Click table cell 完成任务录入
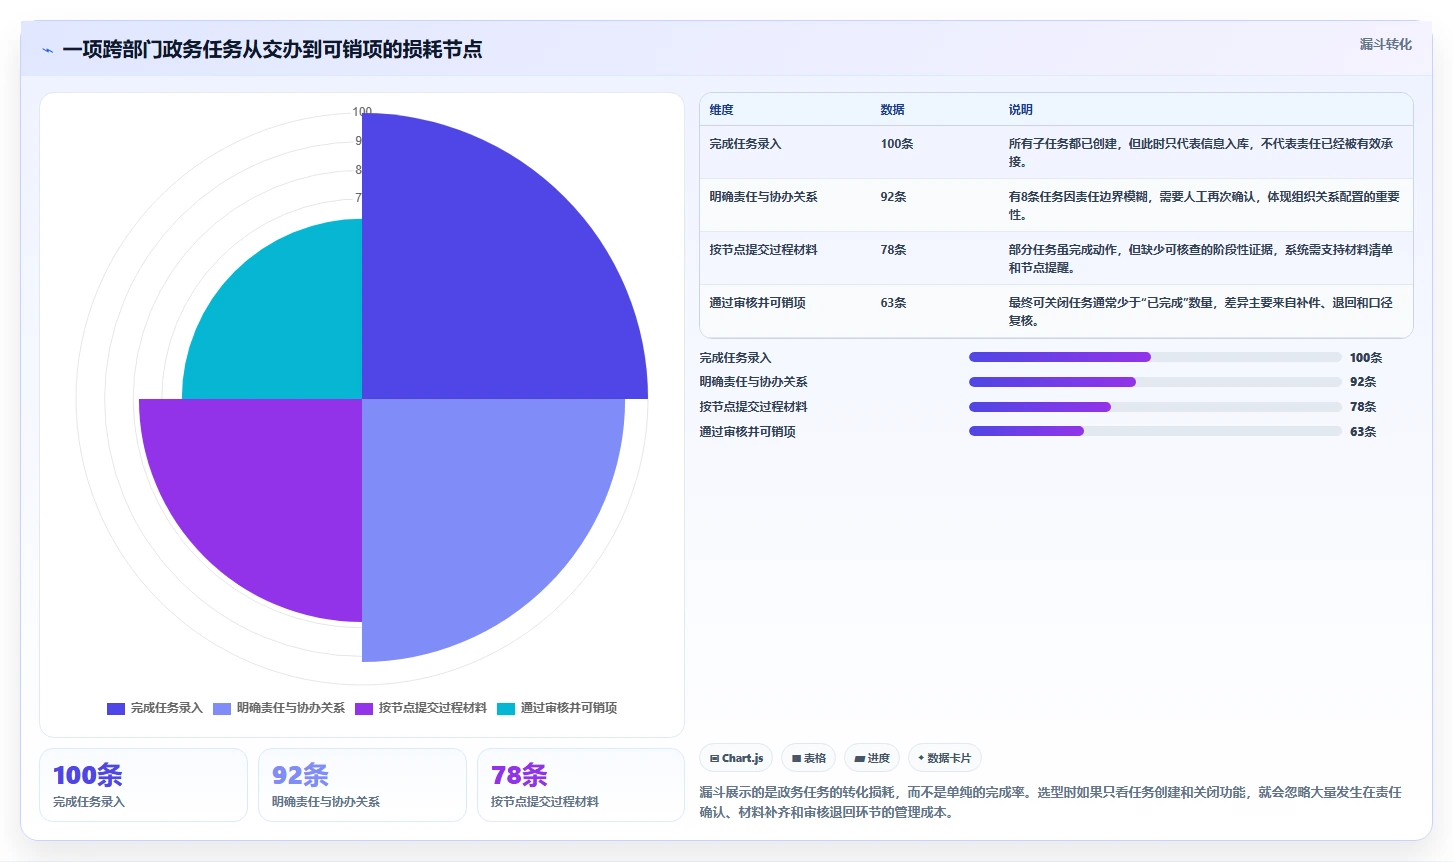1453x862 pixels. [x=745, y=144]
